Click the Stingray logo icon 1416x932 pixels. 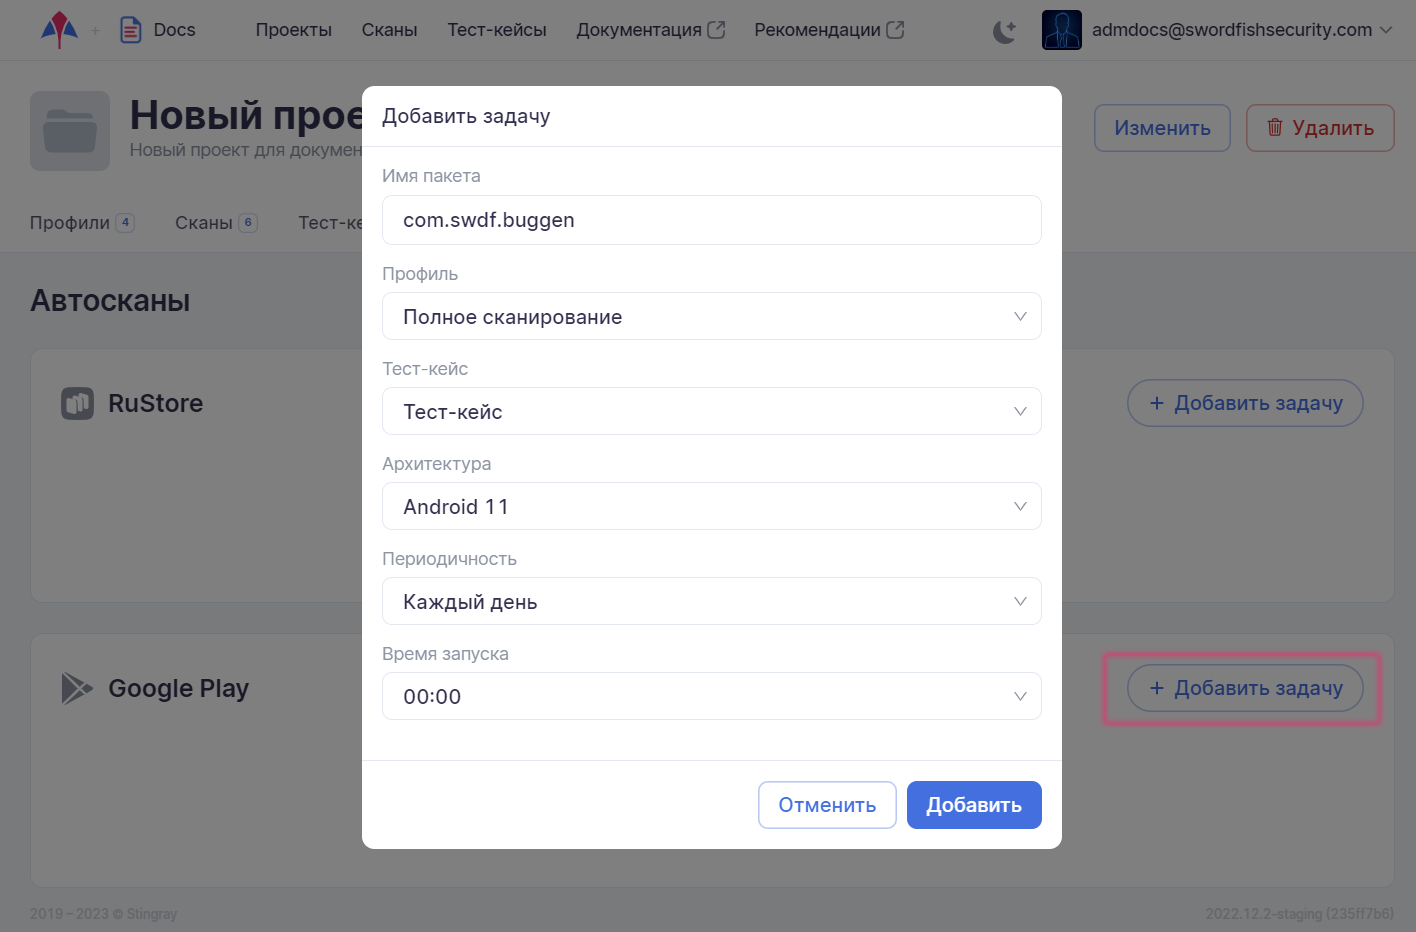pos(59,30)
